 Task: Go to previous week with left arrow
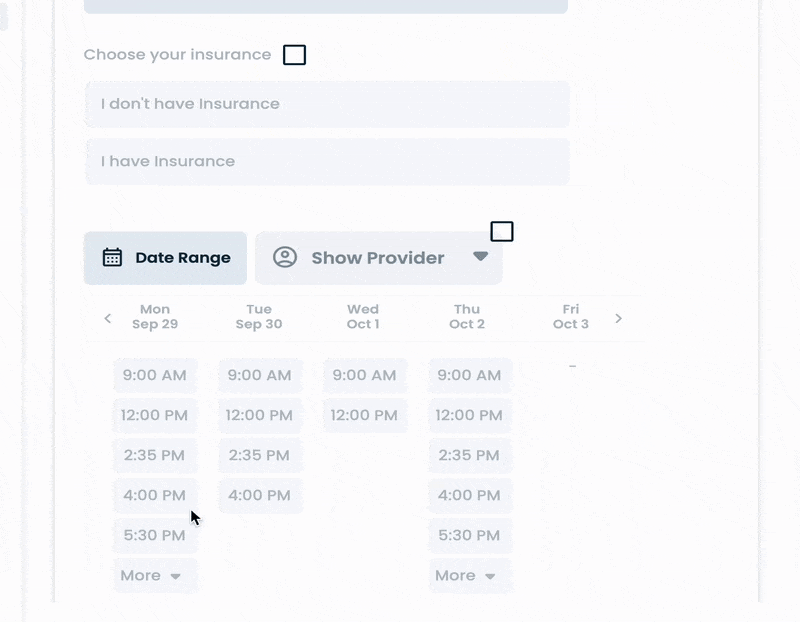pyautogui.click(x=108, y=319)
